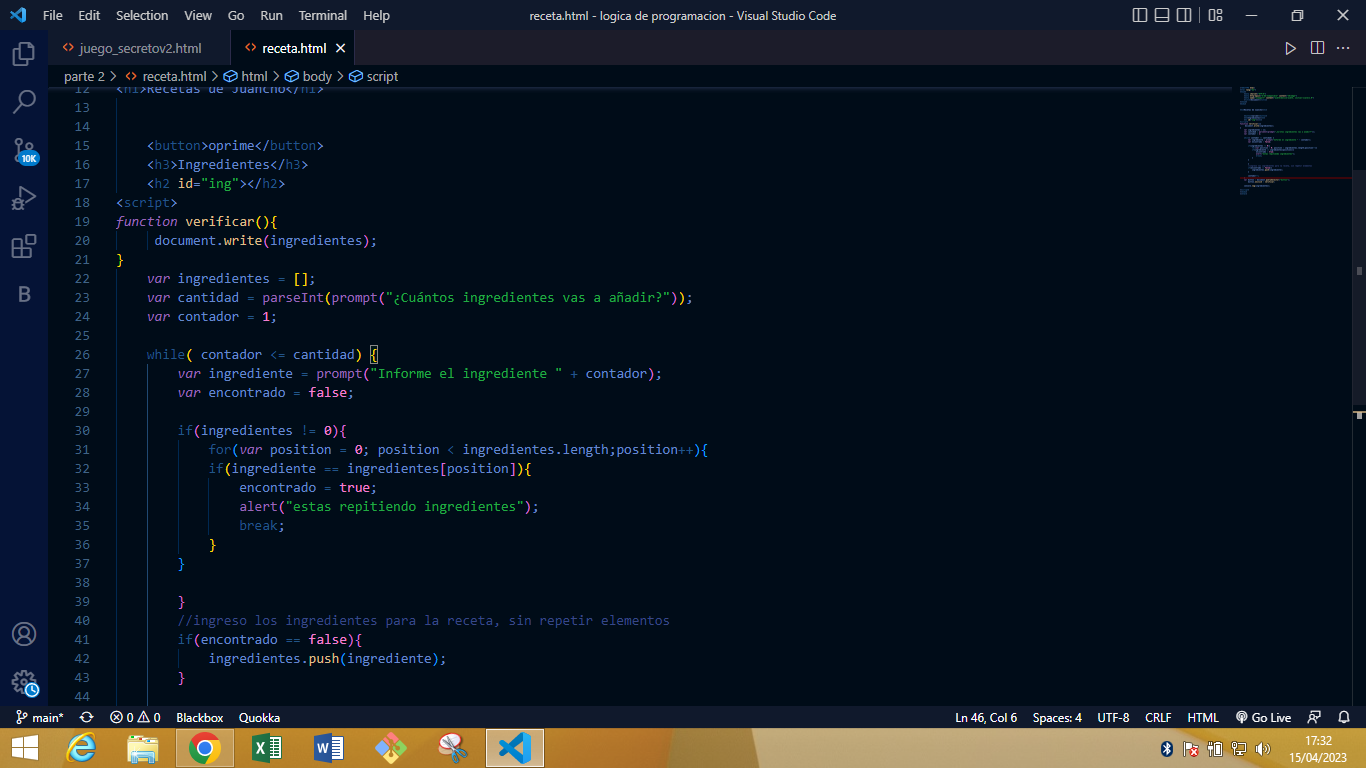
Task: Open the Run menu
Action: tap(271, 15)
